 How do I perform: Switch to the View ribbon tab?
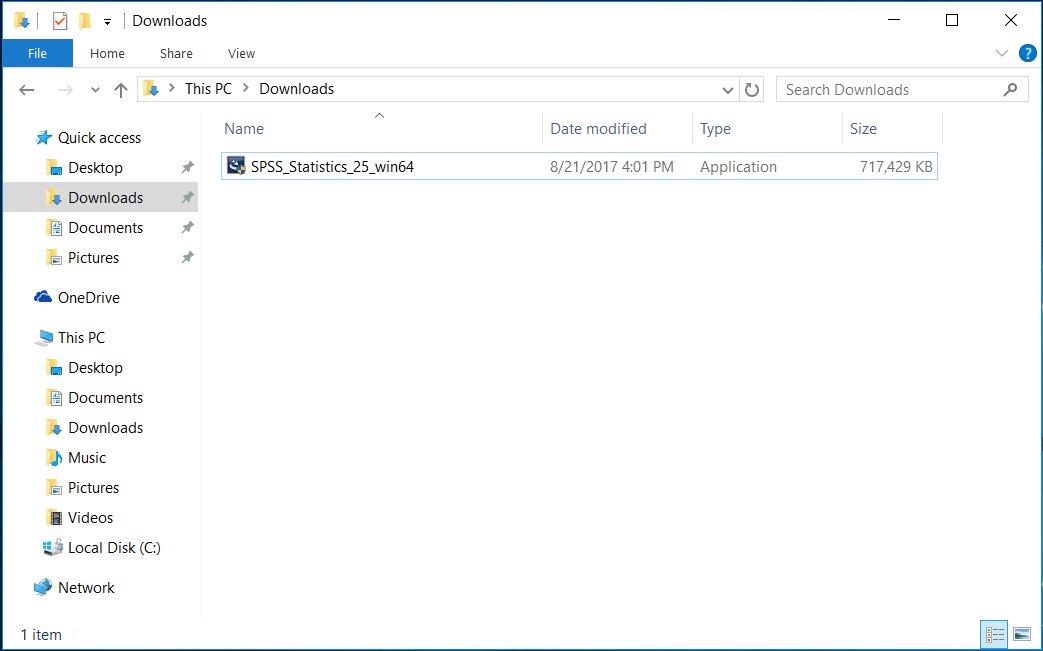coord(241,53)
